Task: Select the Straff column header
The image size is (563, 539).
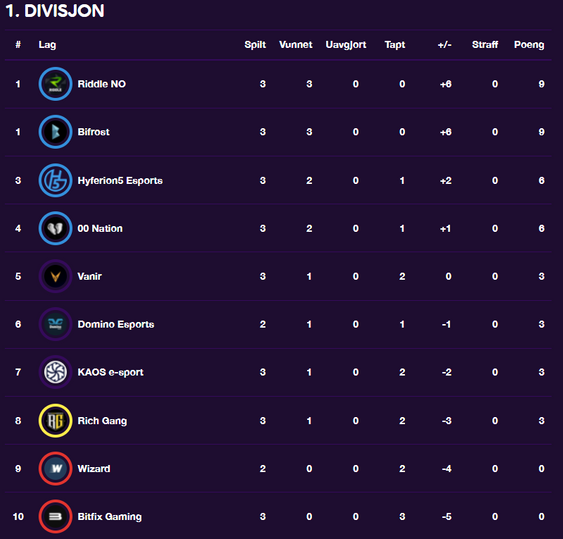Action: pos(485,45)
